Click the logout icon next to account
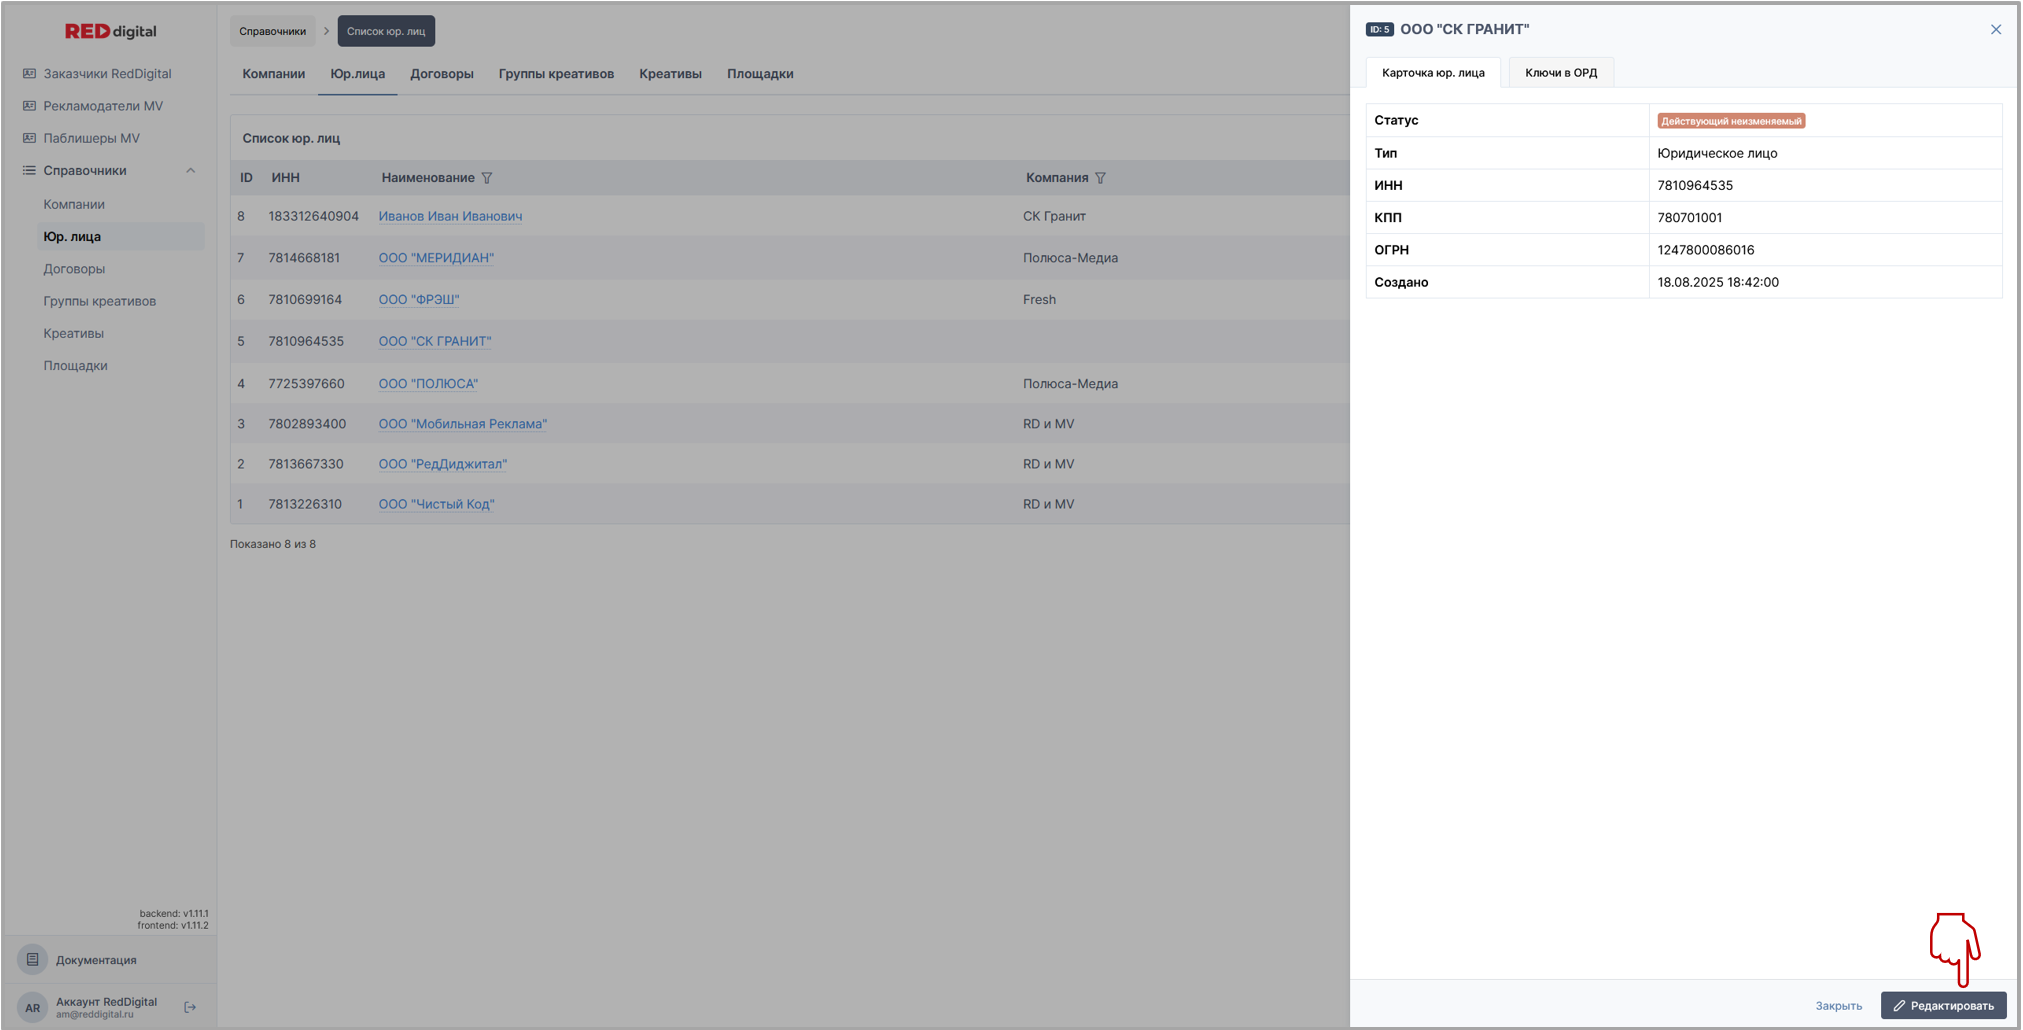Viewport: 2023px width, 1030px height. click(x=190, y=1007)
